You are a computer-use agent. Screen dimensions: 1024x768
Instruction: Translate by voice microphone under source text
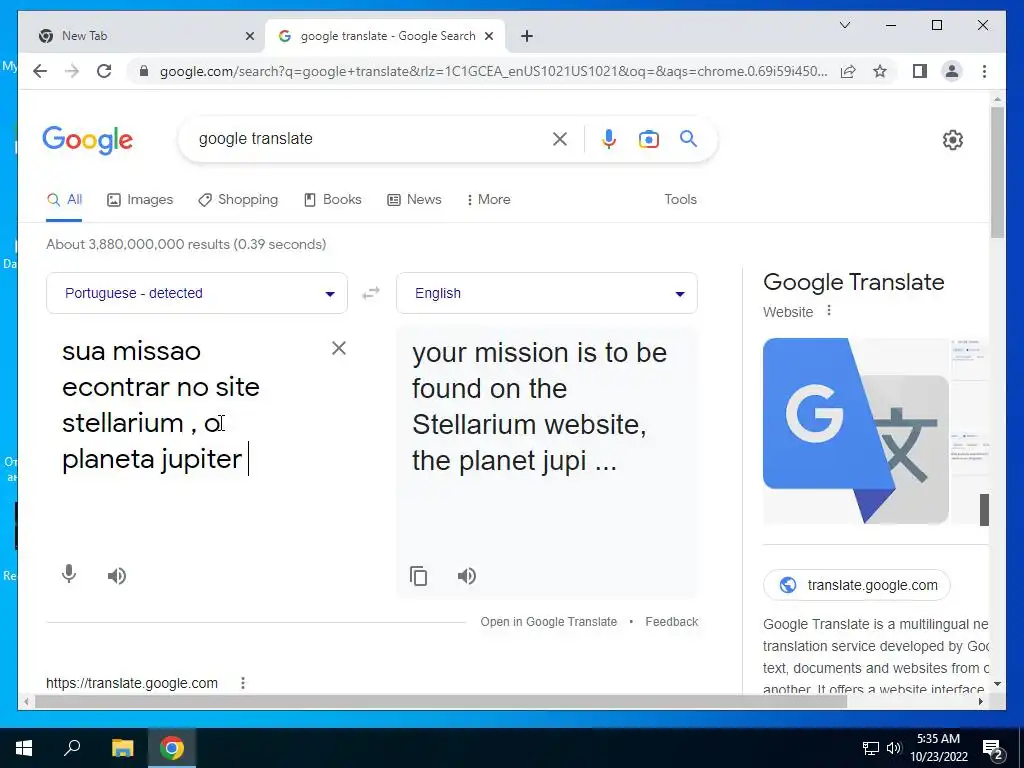tap(69, 574)
